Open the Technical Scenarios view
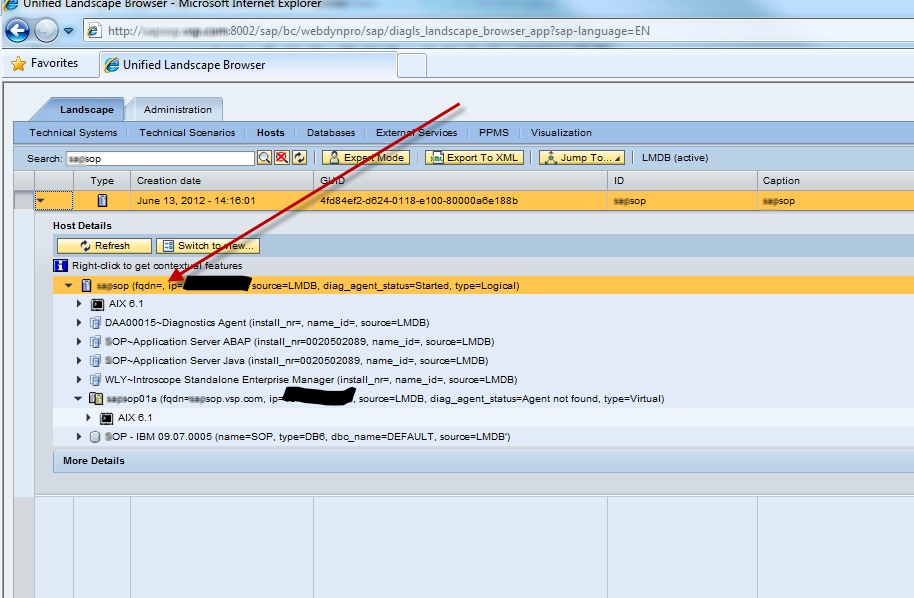914x598 pixels. tap(187, 133)
